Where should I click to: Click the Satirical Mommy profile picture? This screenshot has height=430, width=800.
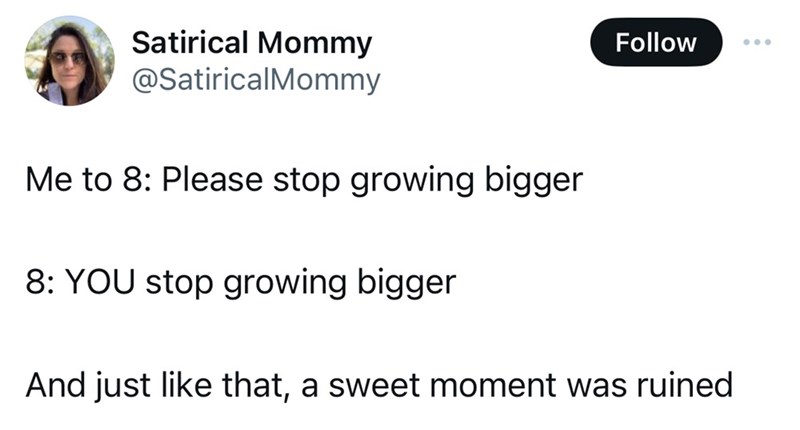click(68, 61)
